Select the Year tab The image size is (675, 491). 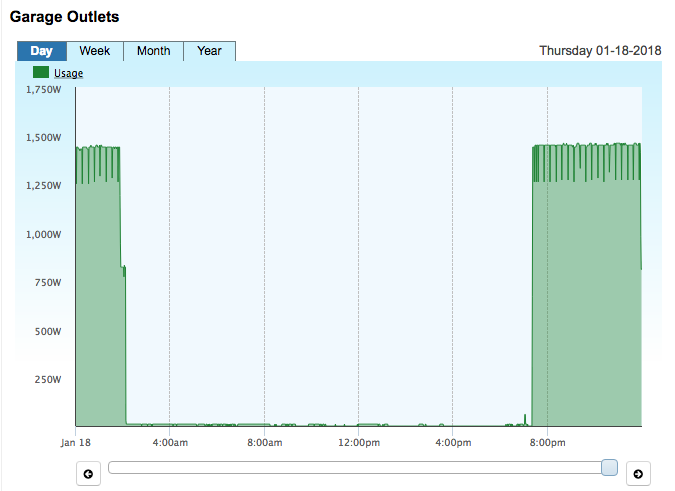click(x=209, y=51)
